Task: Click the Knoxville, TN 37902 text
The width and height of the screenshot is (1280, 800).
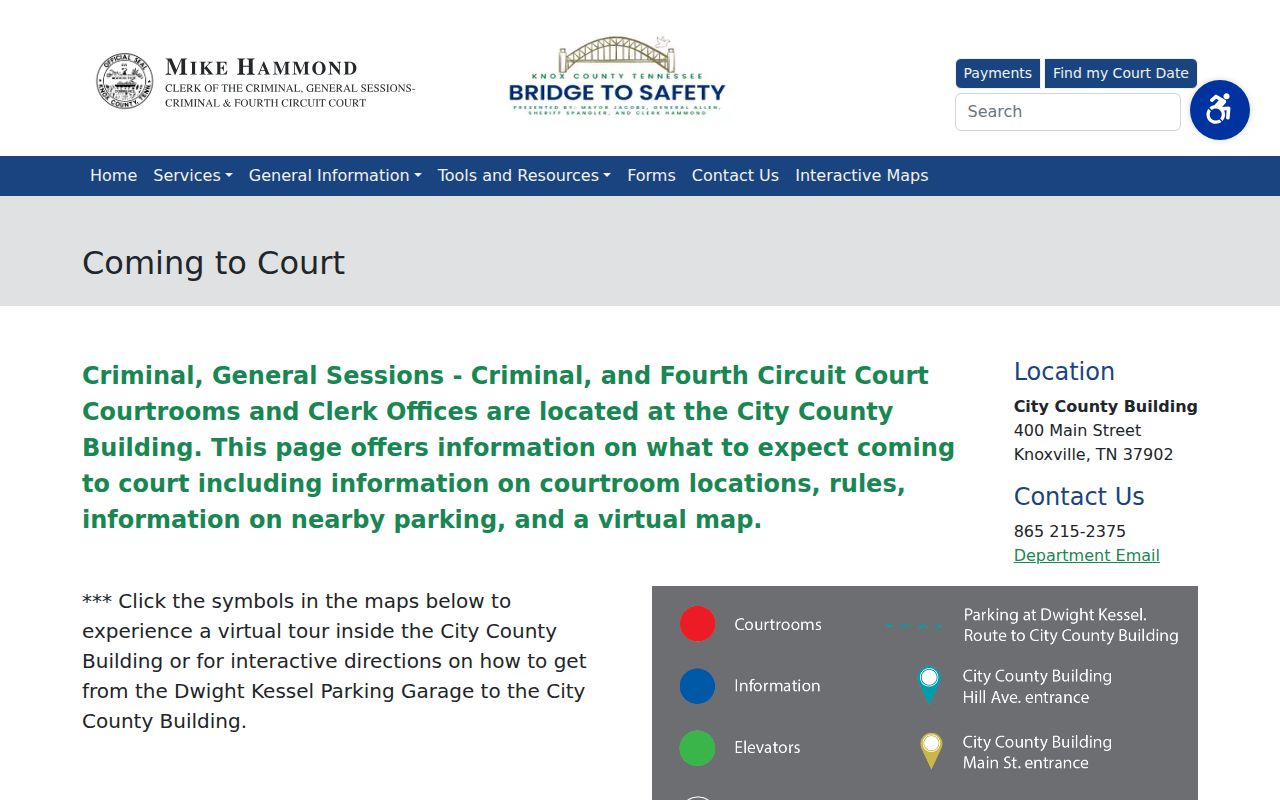Action: pyautogui.click(x=1093, y=454)
